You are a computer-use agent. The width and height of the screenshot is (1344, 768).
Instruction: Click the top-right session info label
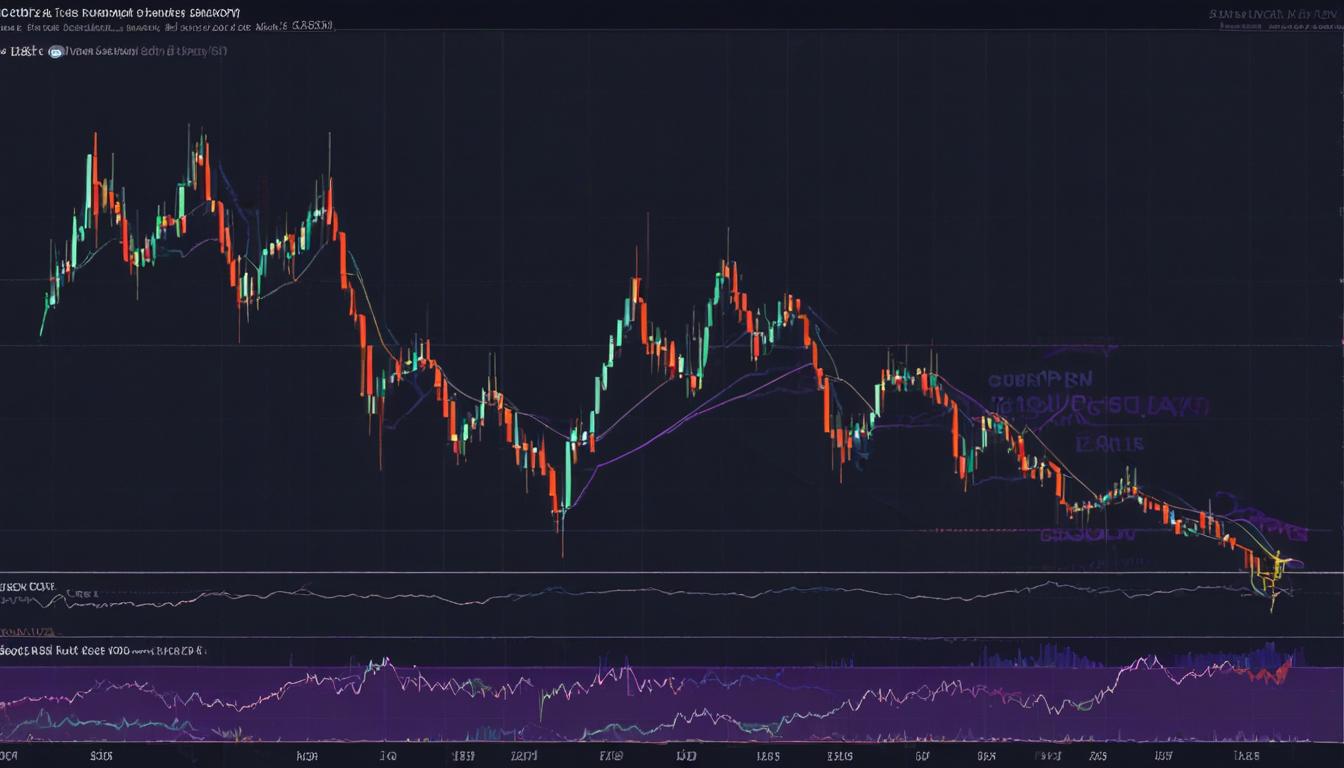1270,15
